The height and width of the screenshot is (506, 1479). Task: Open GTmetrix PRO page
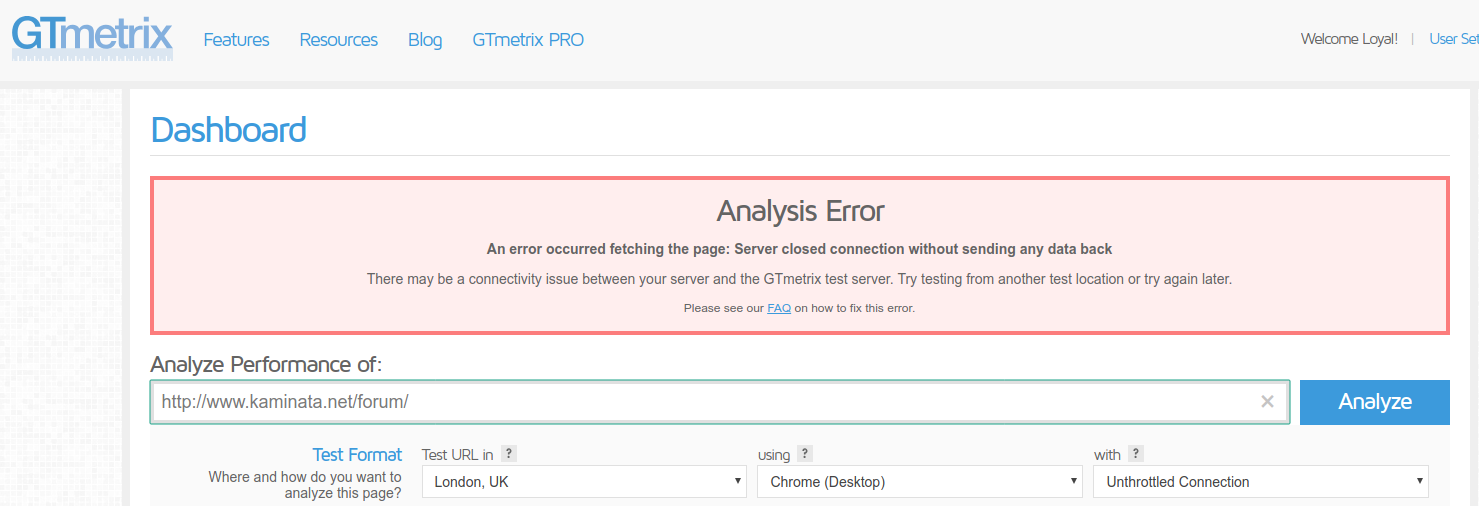[528, 40]
